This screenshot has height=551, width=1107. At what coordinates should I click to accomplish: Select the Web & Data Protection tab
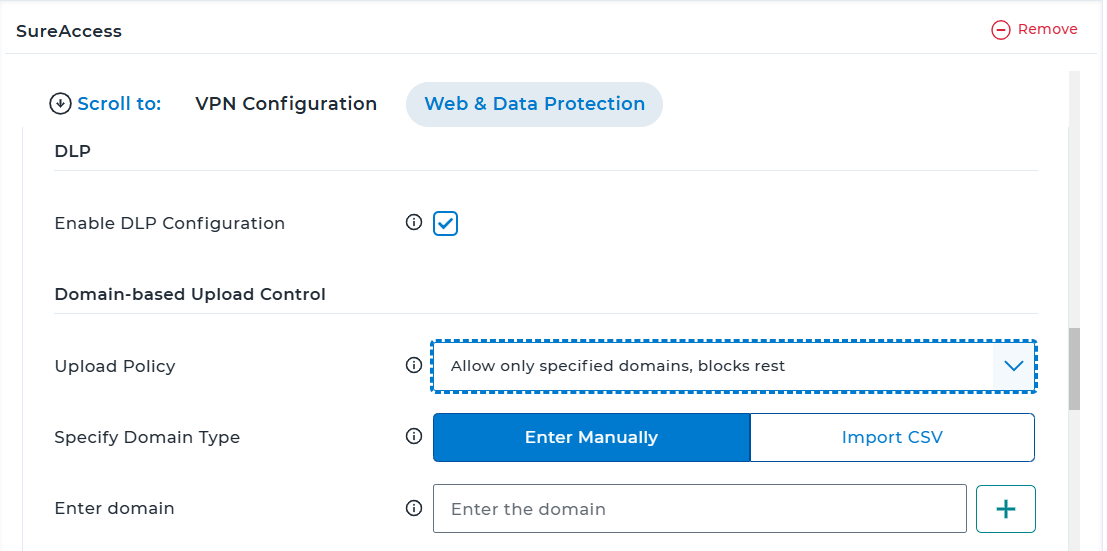(x=534, y=104)
